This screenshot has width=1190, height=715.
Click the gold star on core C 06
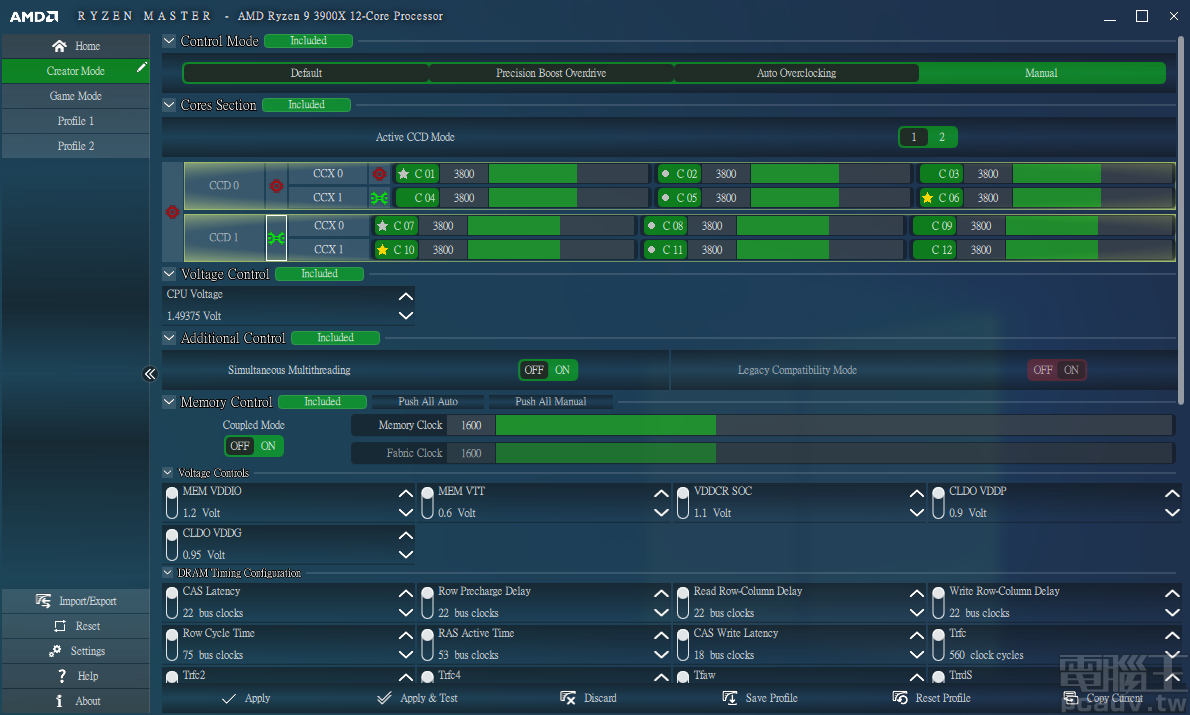click(x=927, y=198)
